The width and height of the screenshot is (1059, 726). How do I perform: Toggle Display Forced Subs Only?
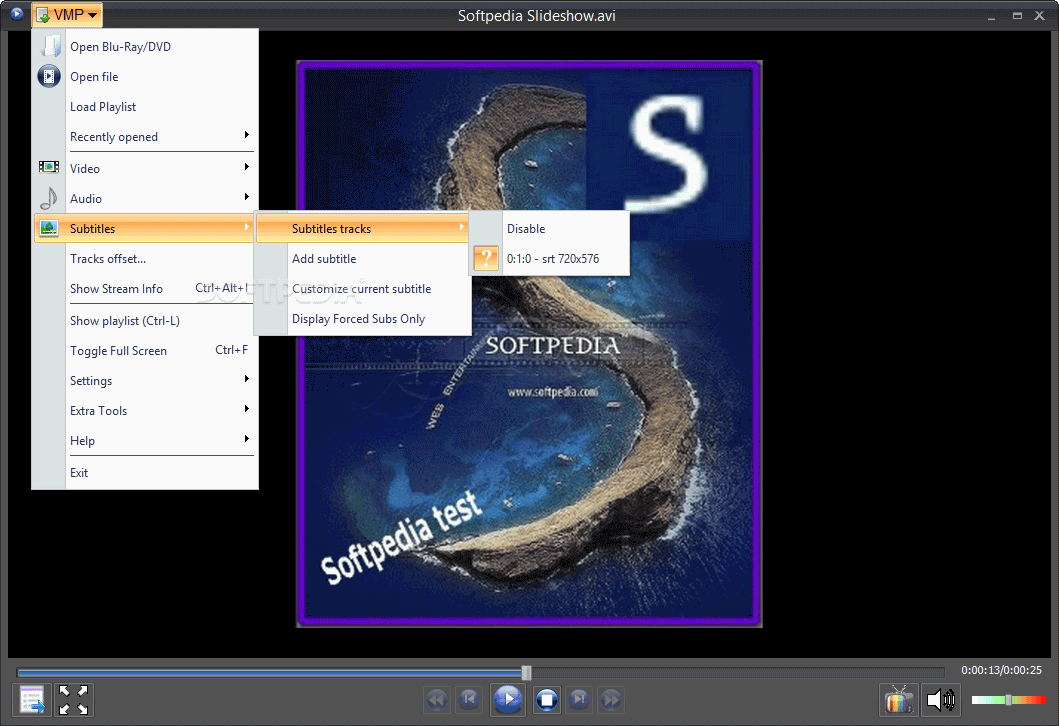point(362,319)
